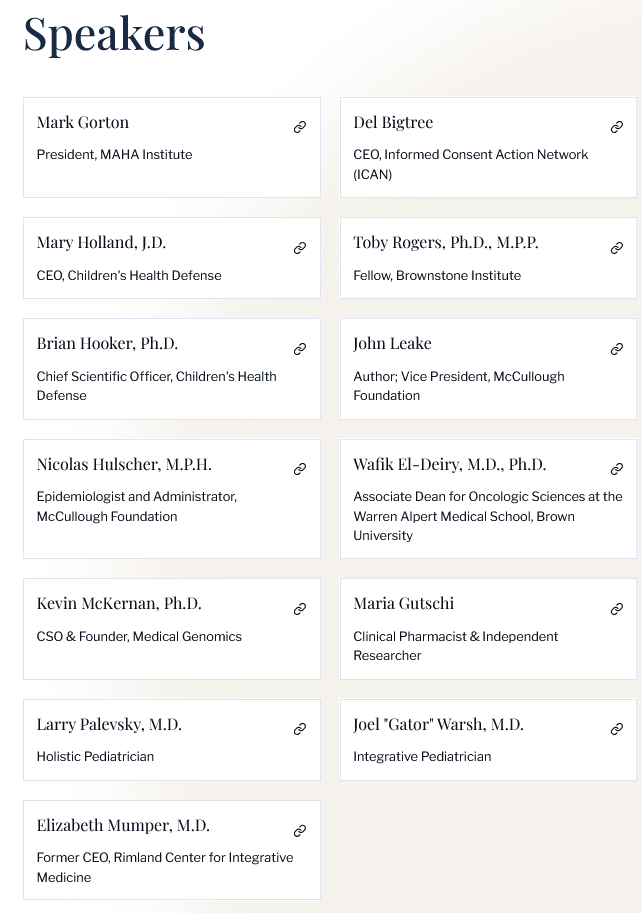Click link icon next to Mark Gorton
Image resolution: width=642 pixels, height=913 pixels.
(x=299, y=127)
